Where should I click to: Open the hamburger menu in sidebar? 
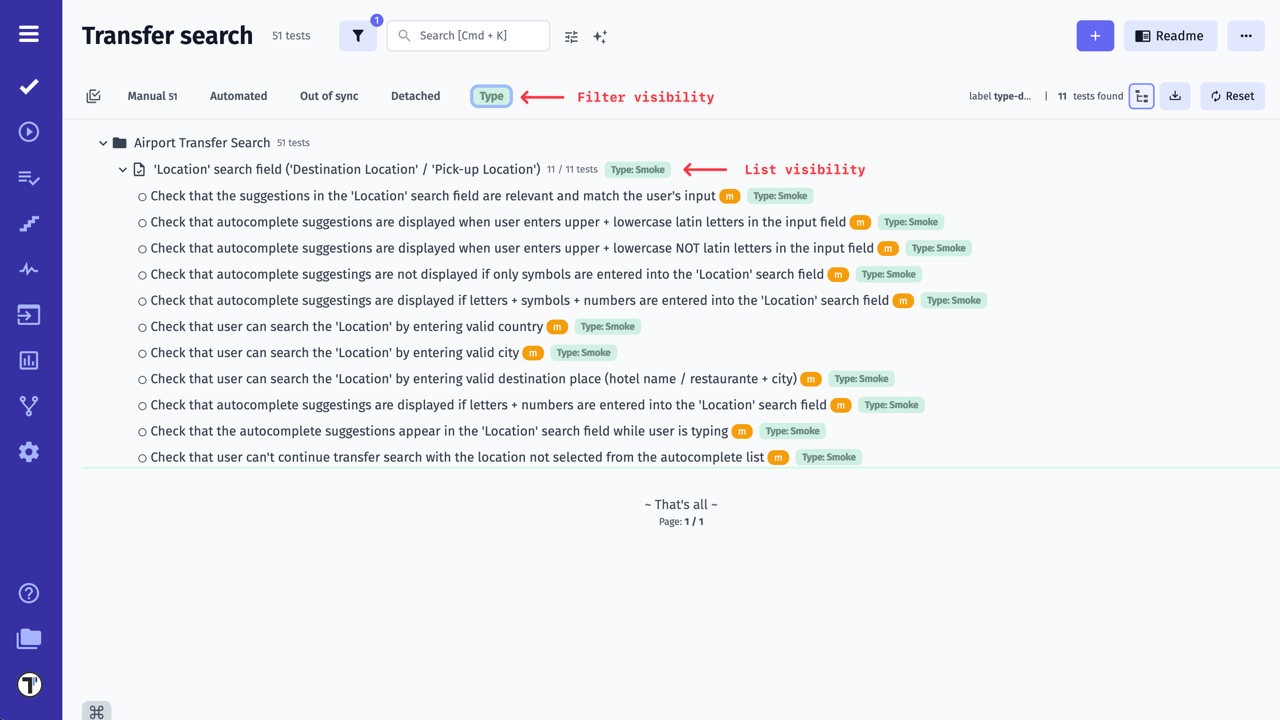point(29,34)
